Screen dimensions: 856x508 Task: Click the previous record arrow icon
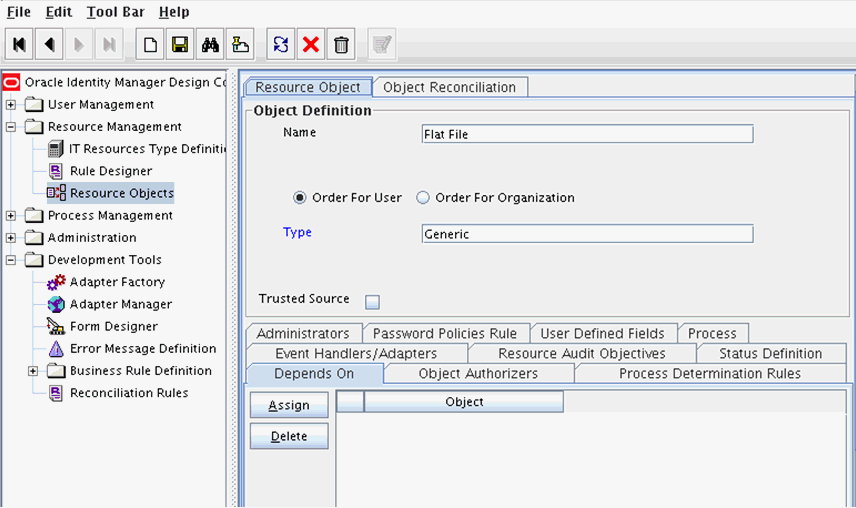(49, 45)
